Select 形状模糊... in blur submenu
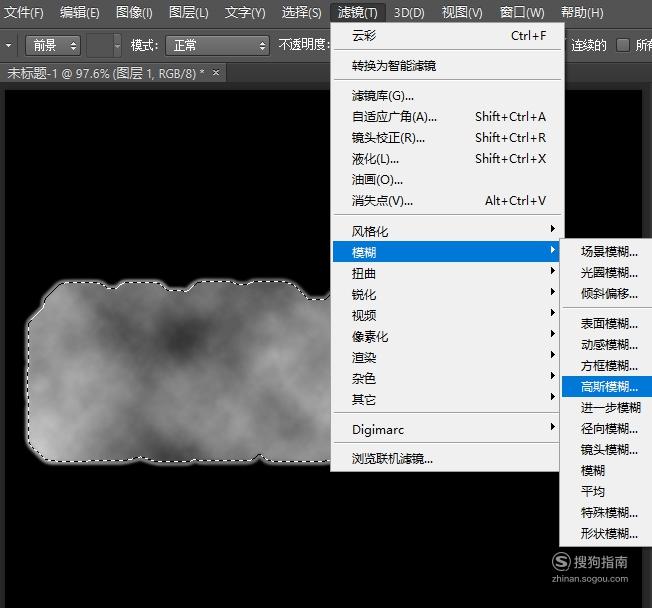Screen dimensions: 652x608 coord(607,534)
